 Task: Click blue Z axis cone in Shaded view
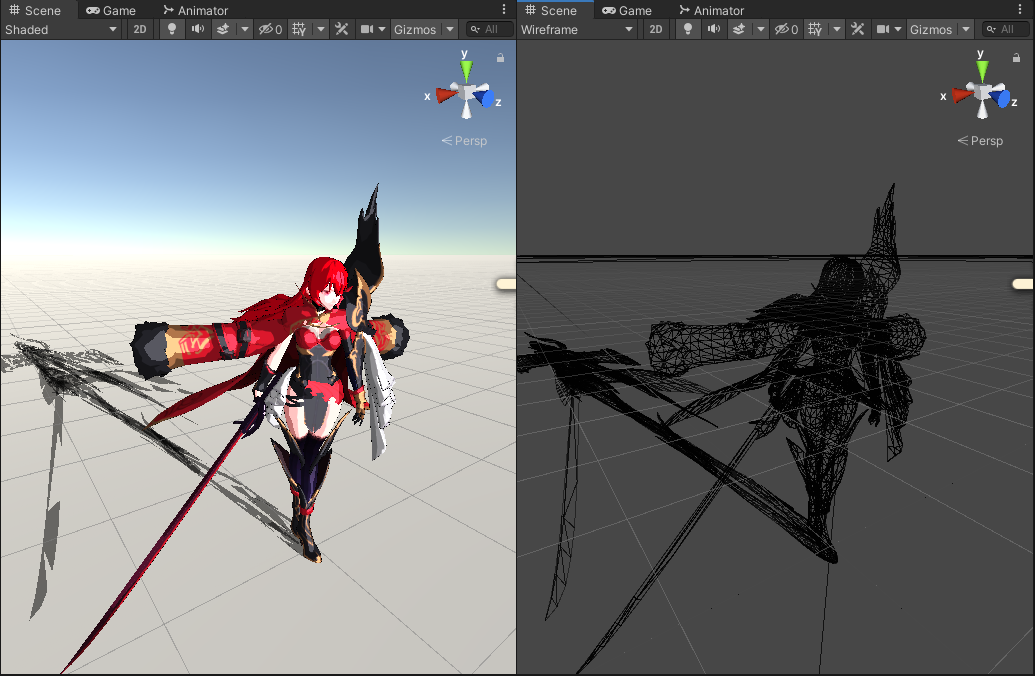485,98
